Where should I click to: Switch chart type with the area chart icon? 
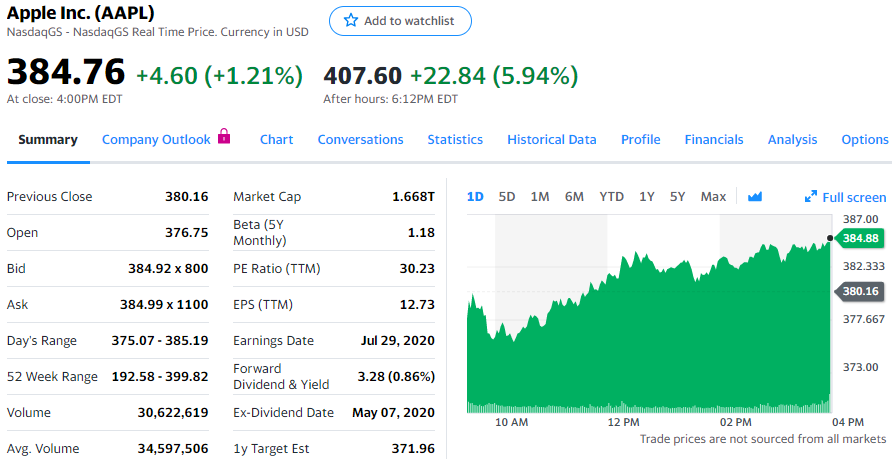tap(755, 197)
